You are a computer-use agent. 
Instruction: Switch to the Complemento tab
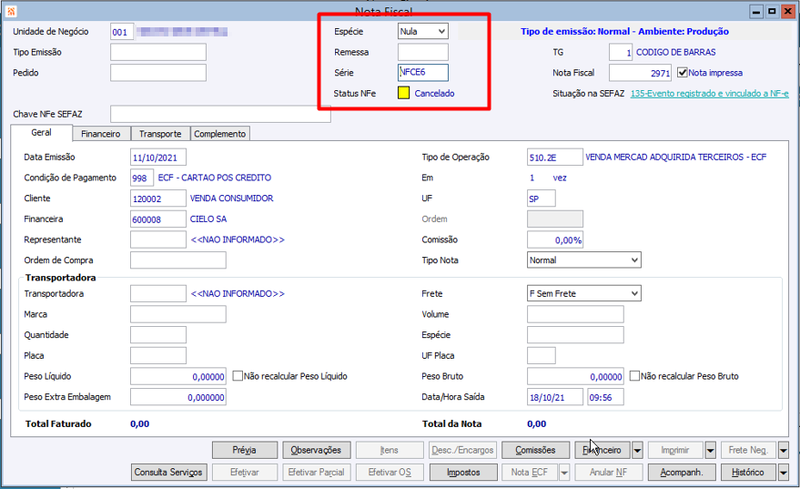click(x=220, y=134)
